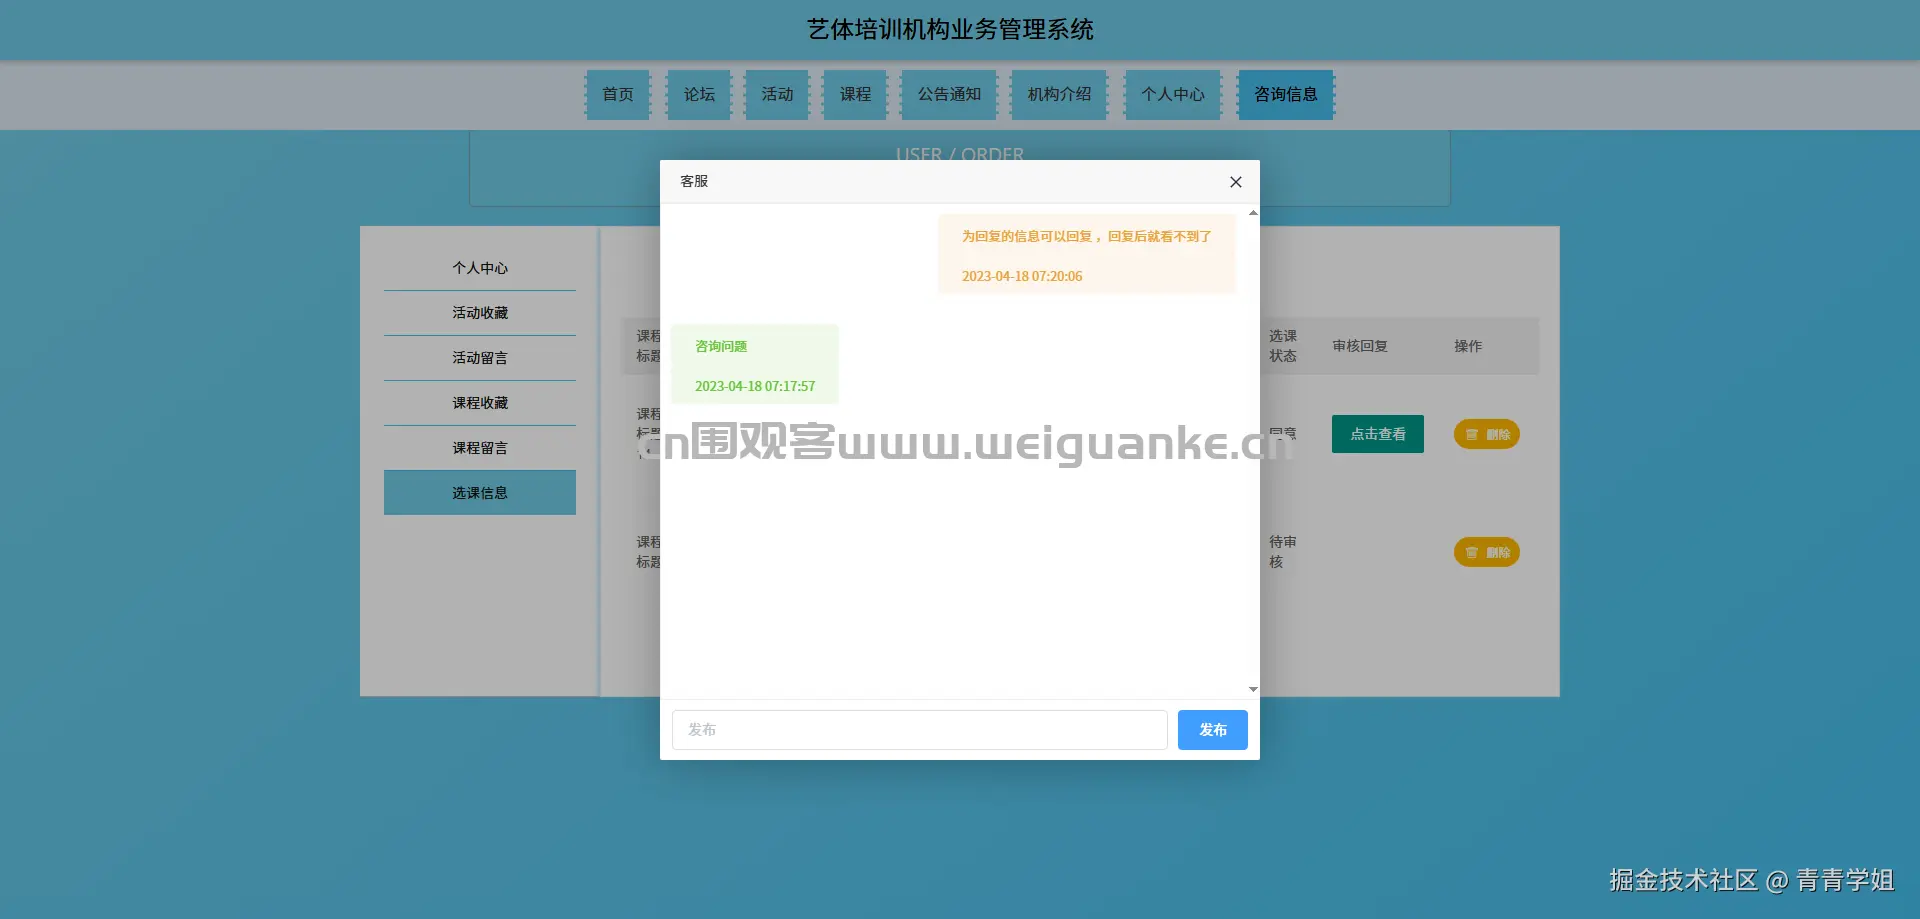Click the 发布 send button
This screenshot has width=1920, height=919.
tap(1212, 730)
